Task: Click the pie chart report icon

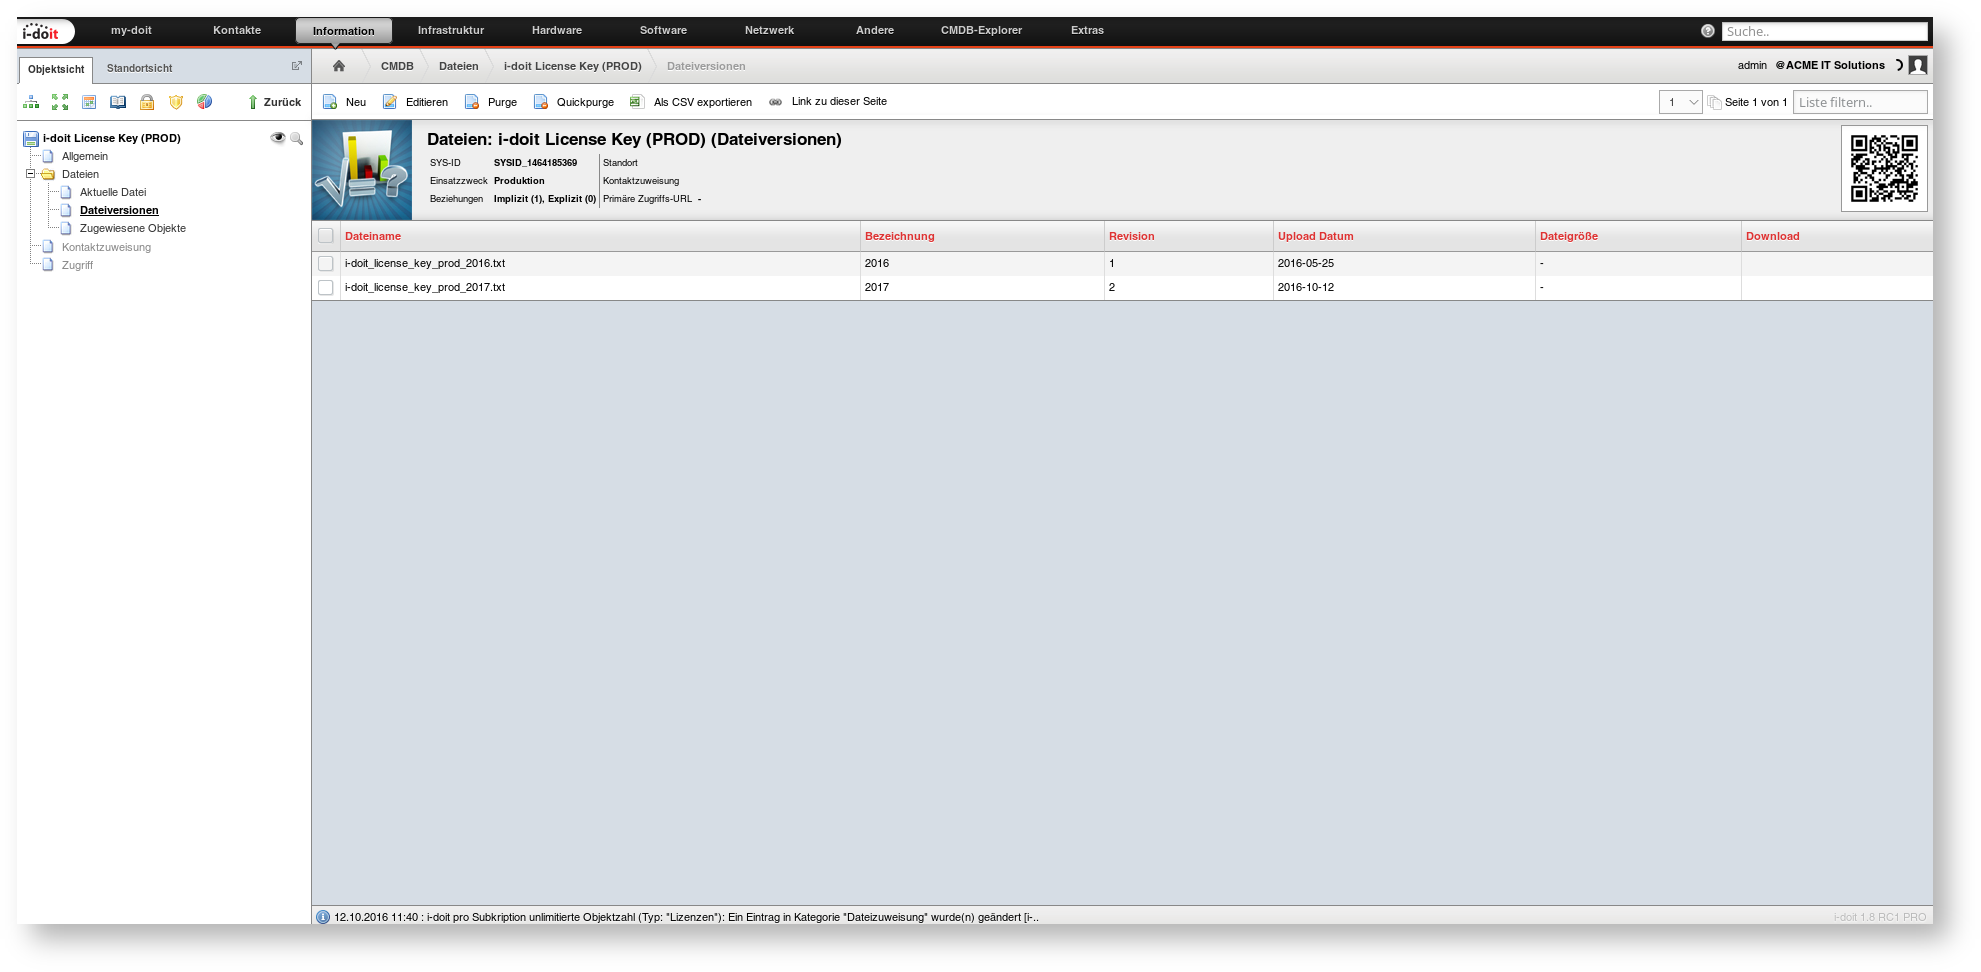Action: click(x=204, y=102)
